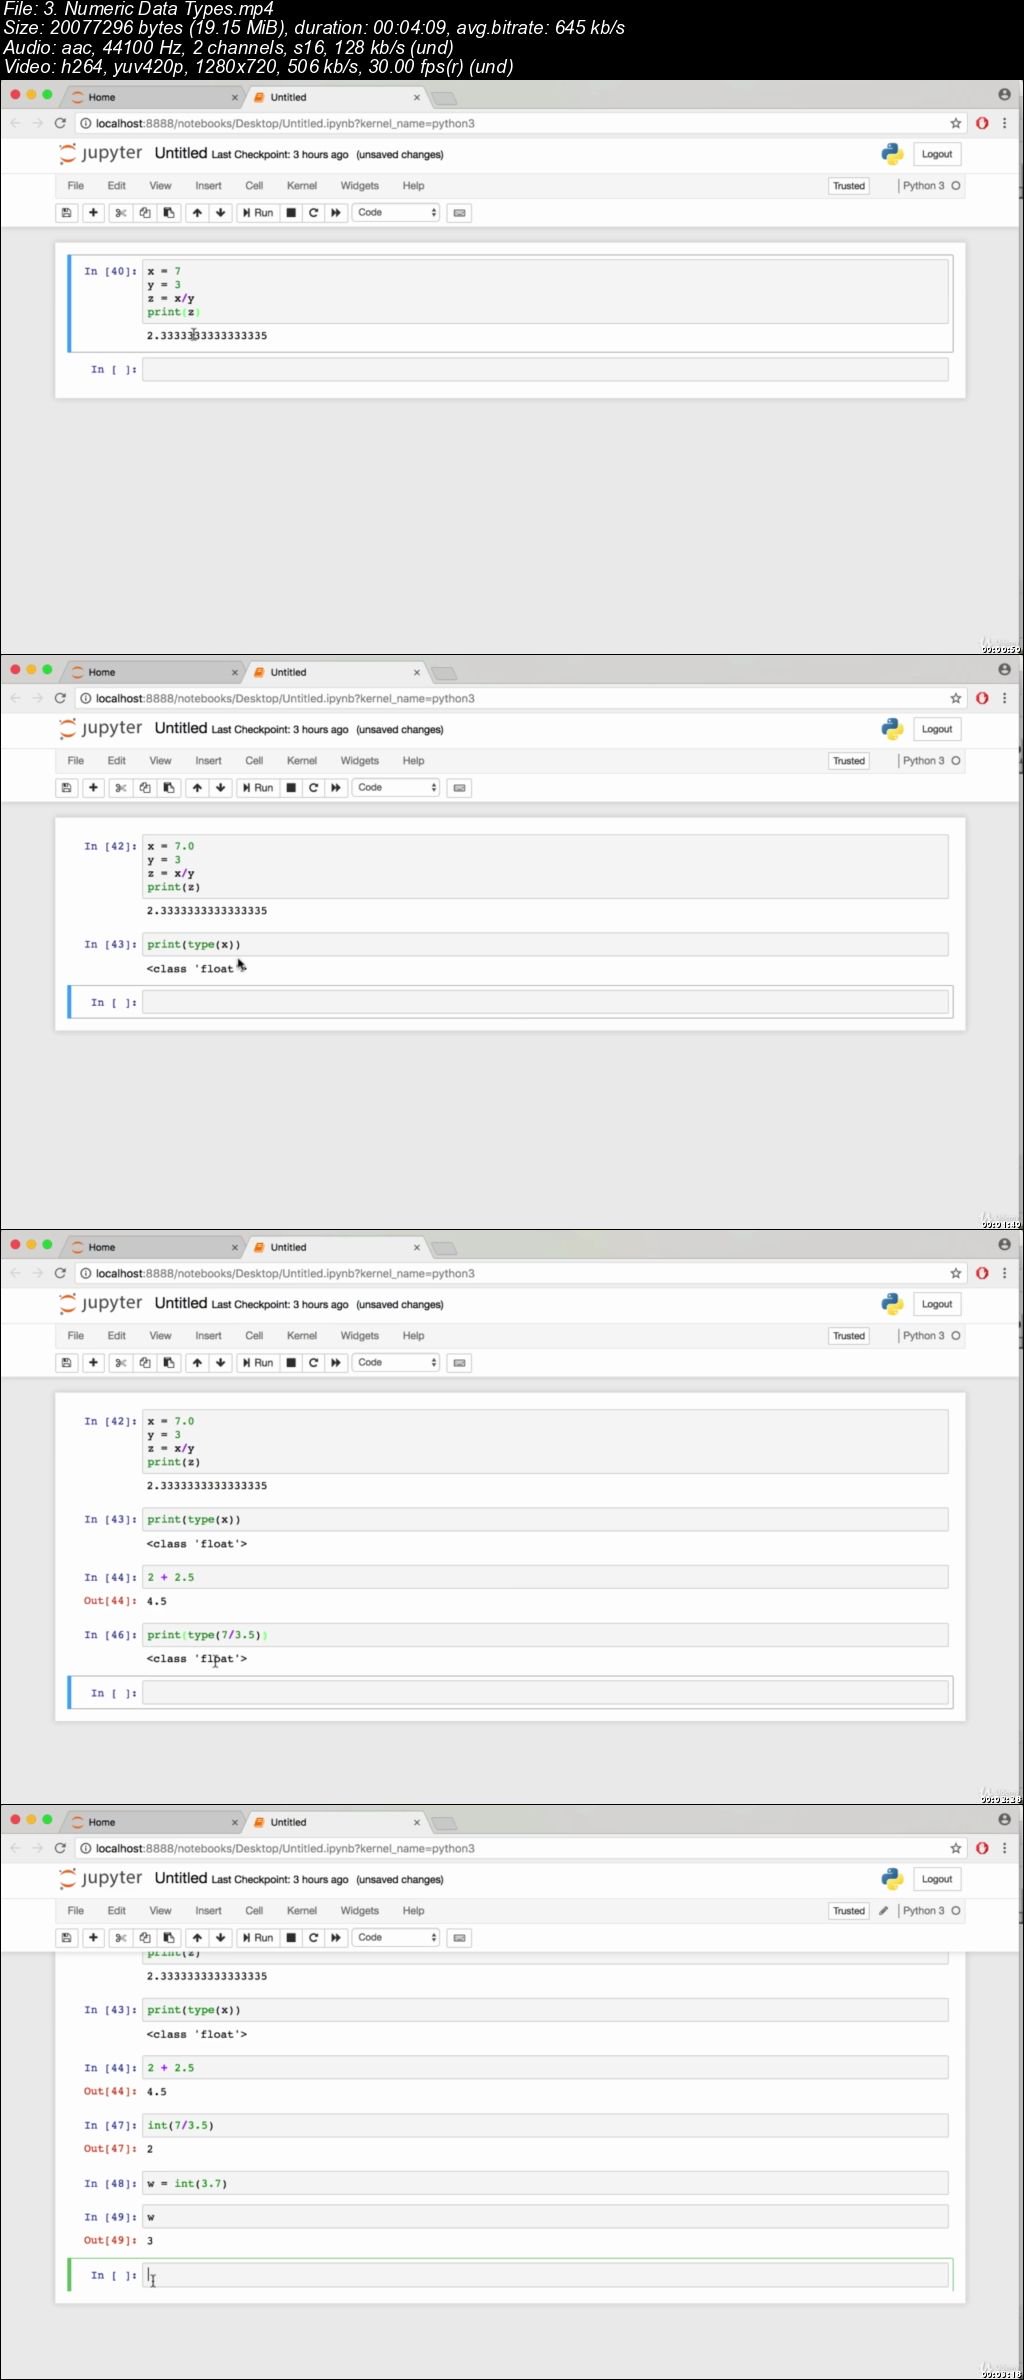
Task: Click code cell In [46] print(type(7/3.5))
Action: [x=545, y=1635]
